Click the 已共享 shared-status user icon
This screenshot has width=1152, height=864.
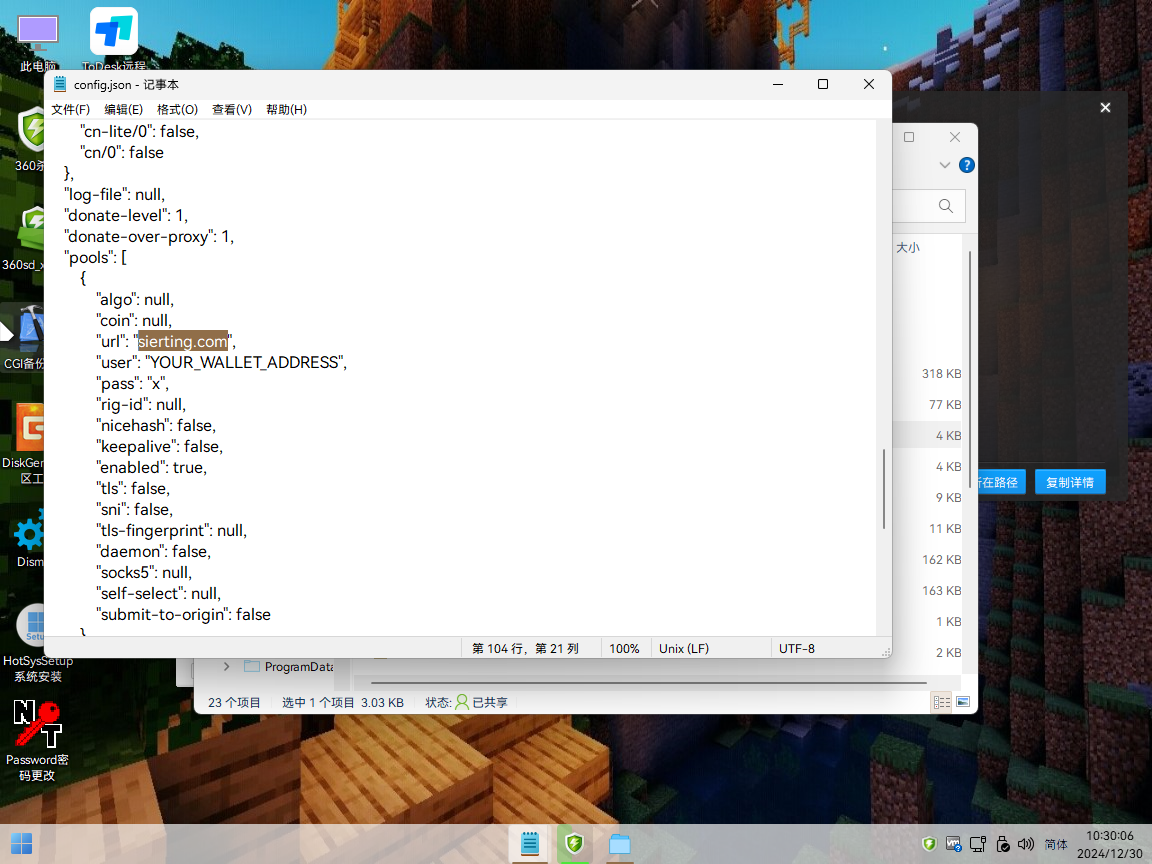[x=461, y=702]
